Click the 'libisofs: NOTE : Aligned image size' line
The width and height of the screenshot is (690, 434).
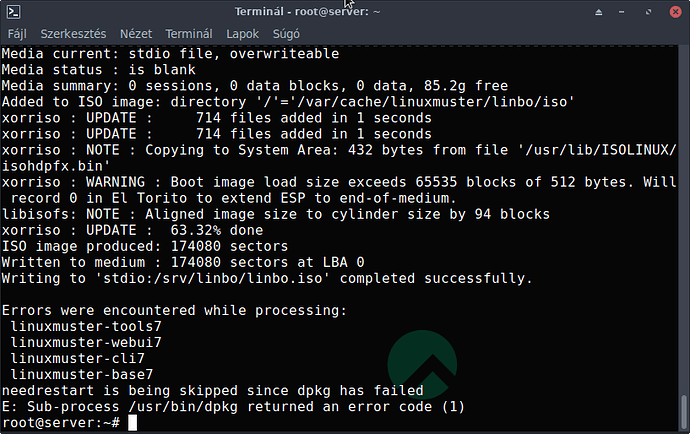(x=276, y=214)
